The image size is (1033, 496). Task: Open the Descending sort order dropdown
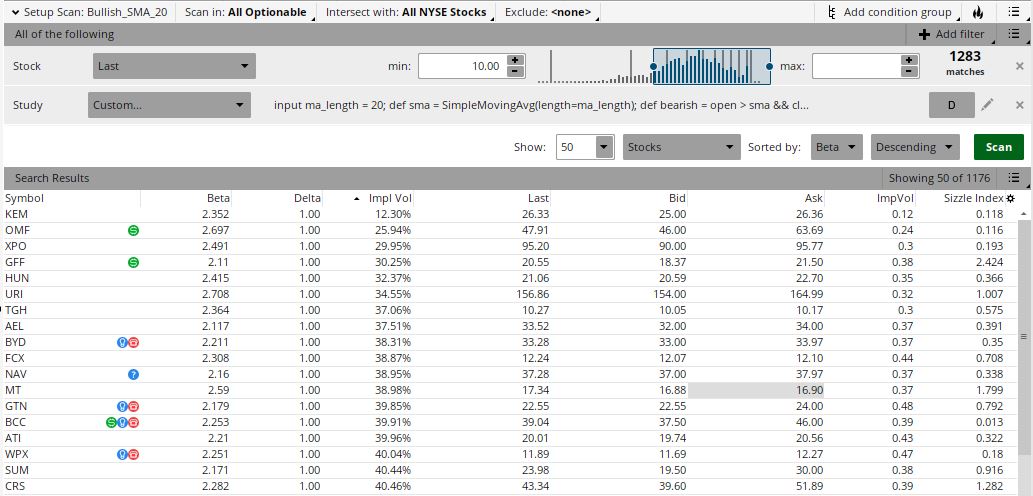(x=915, y=147)
